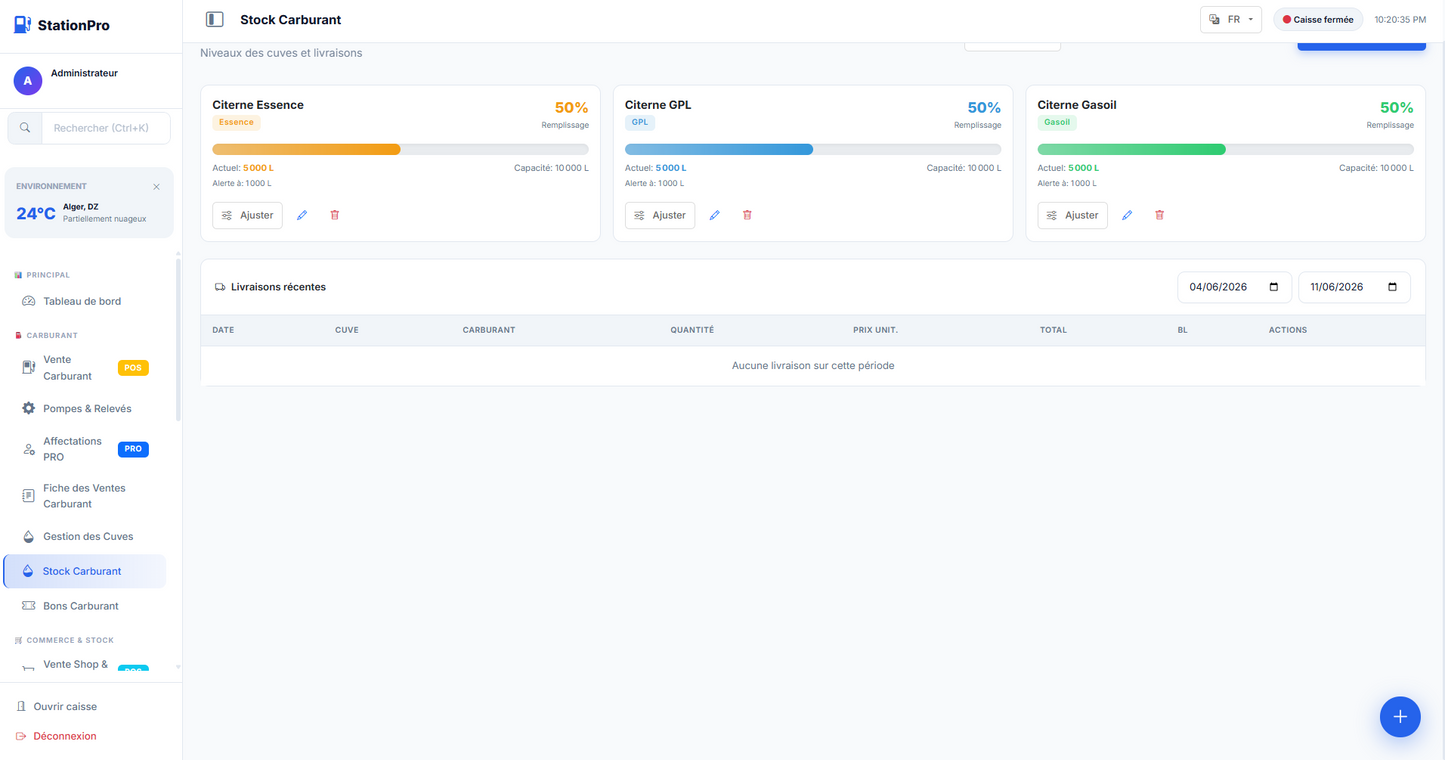Screen dimensions: 1445x760
Task: Click the Ouvrir caisse link
Action: (65, 706)
